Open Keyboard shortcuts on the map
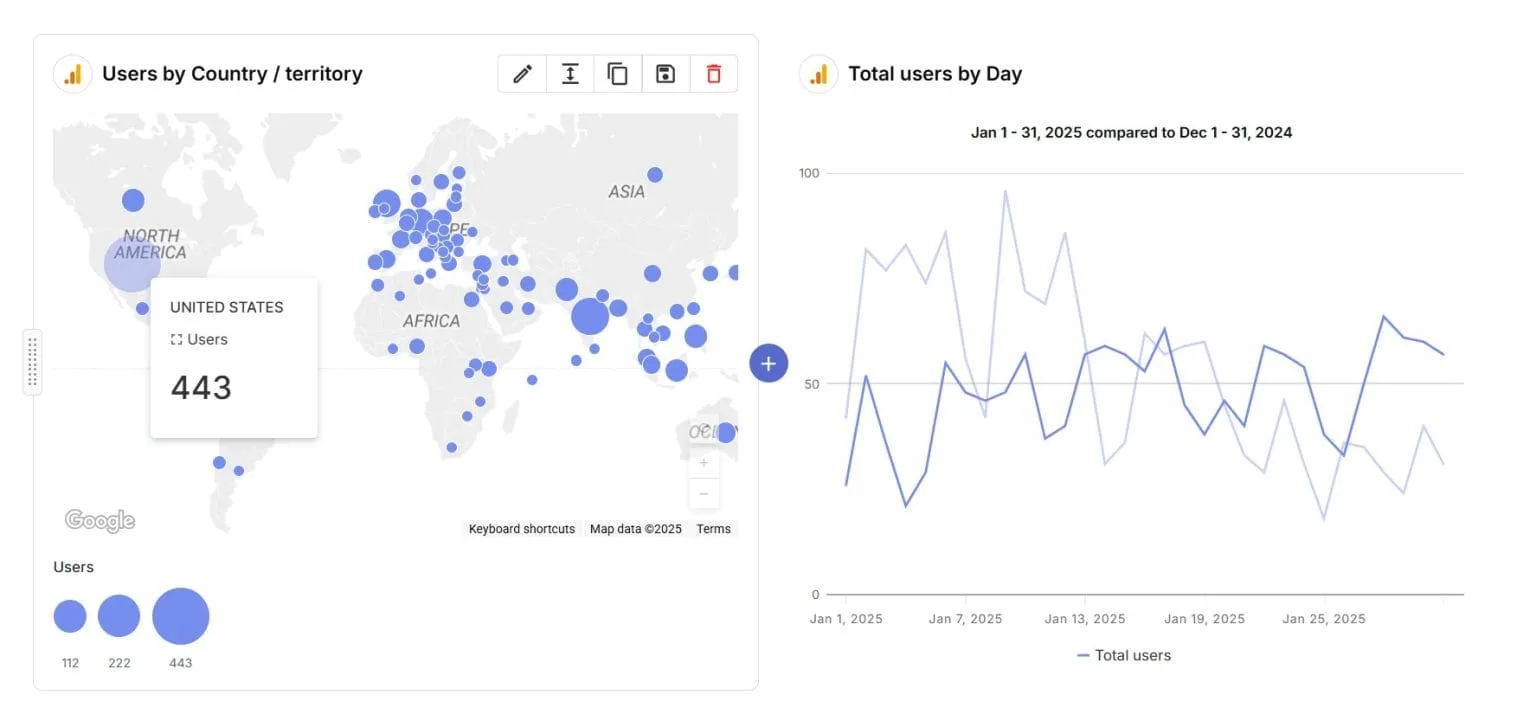This screenshot has height=721, width=1536. click(x=521, y=529)
